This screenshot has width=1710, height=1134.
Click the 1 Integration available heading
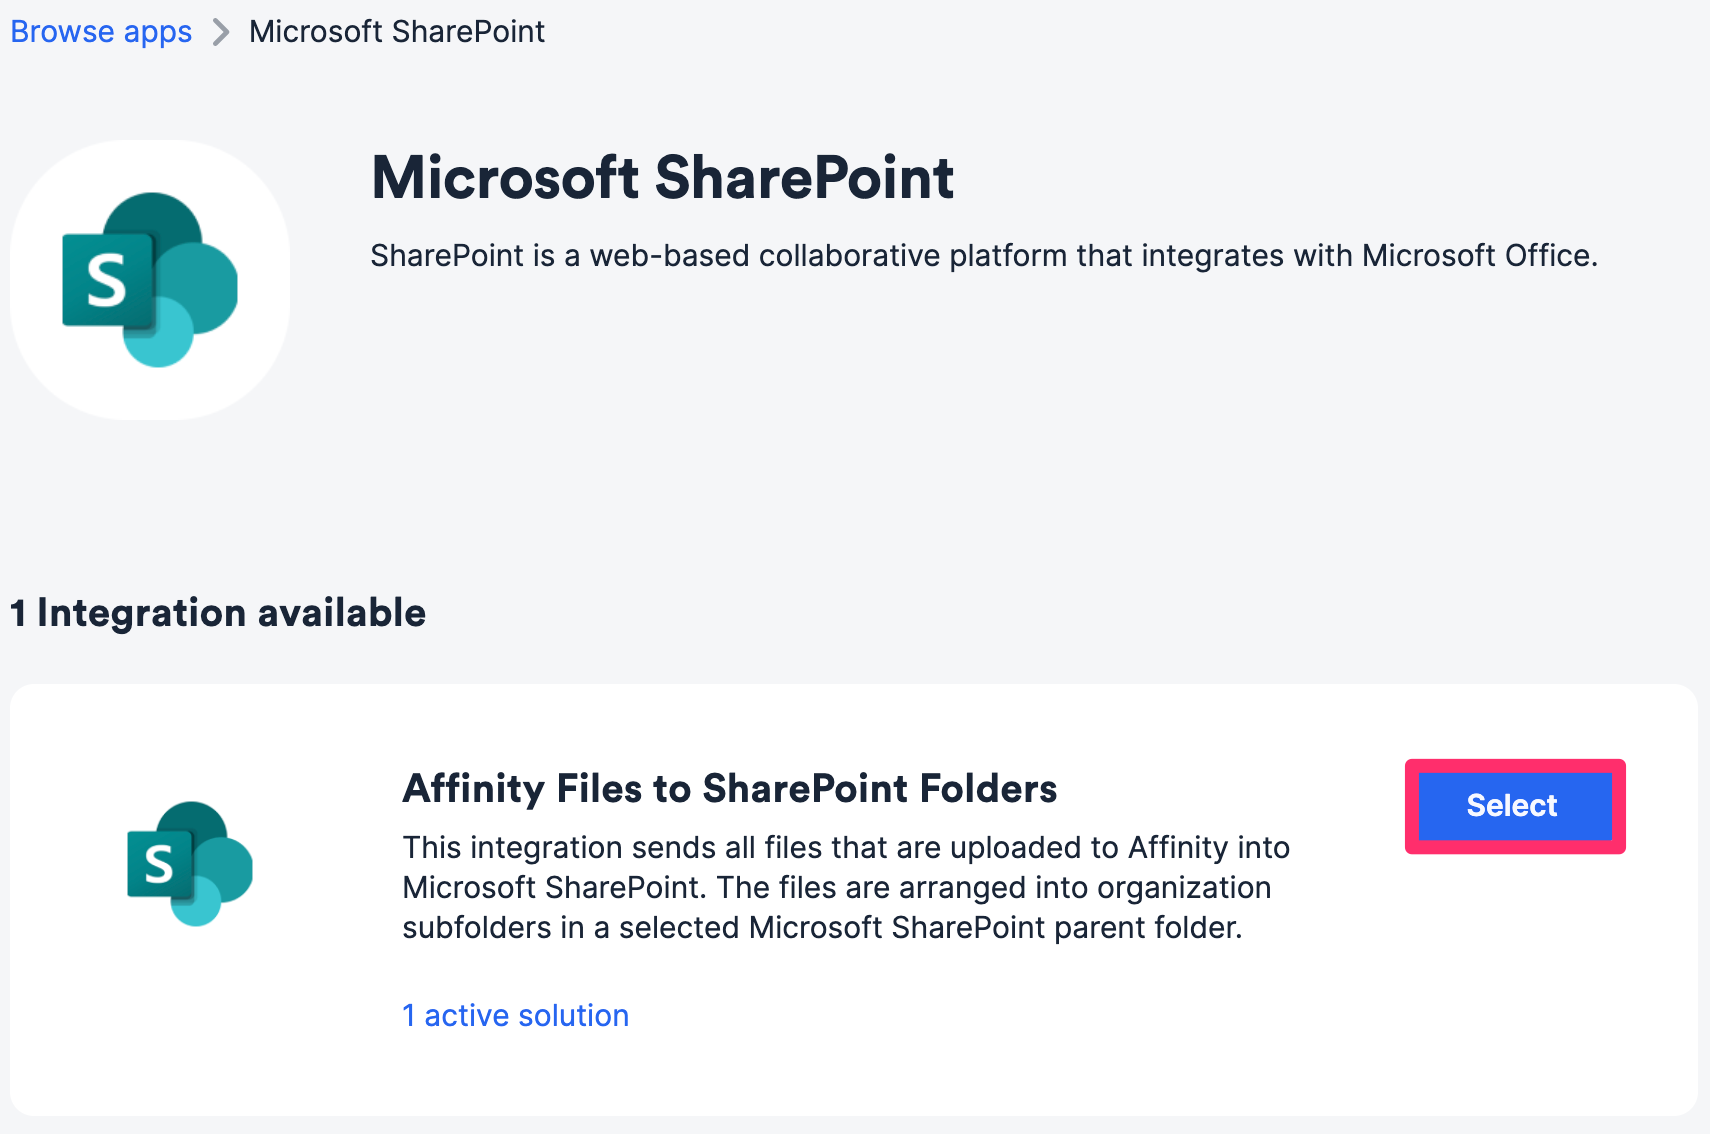point(217,612)
